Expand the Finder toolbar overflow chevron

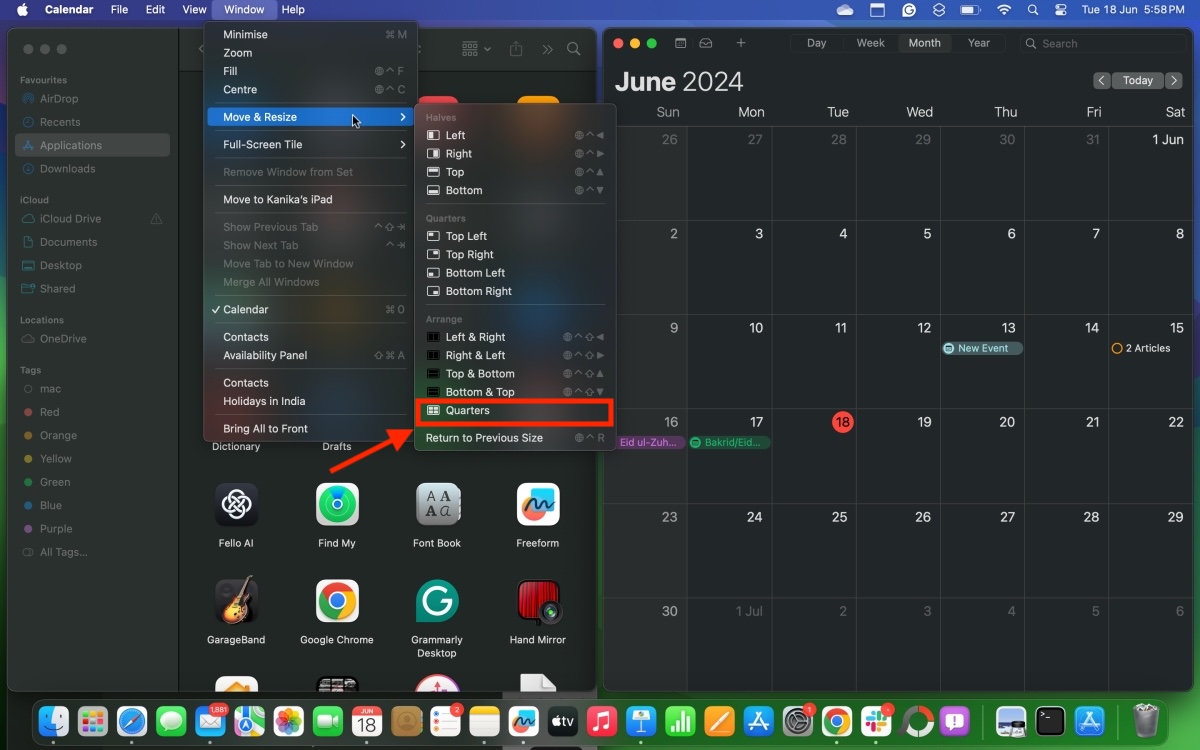546,47
